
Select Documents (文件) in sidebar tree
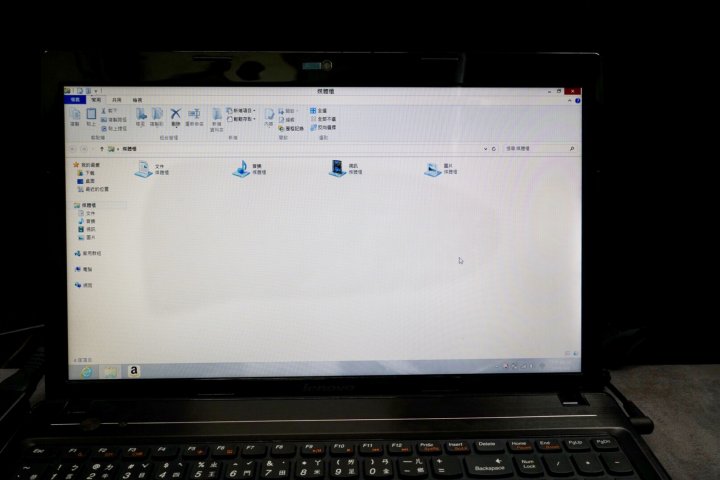[87, 214]
